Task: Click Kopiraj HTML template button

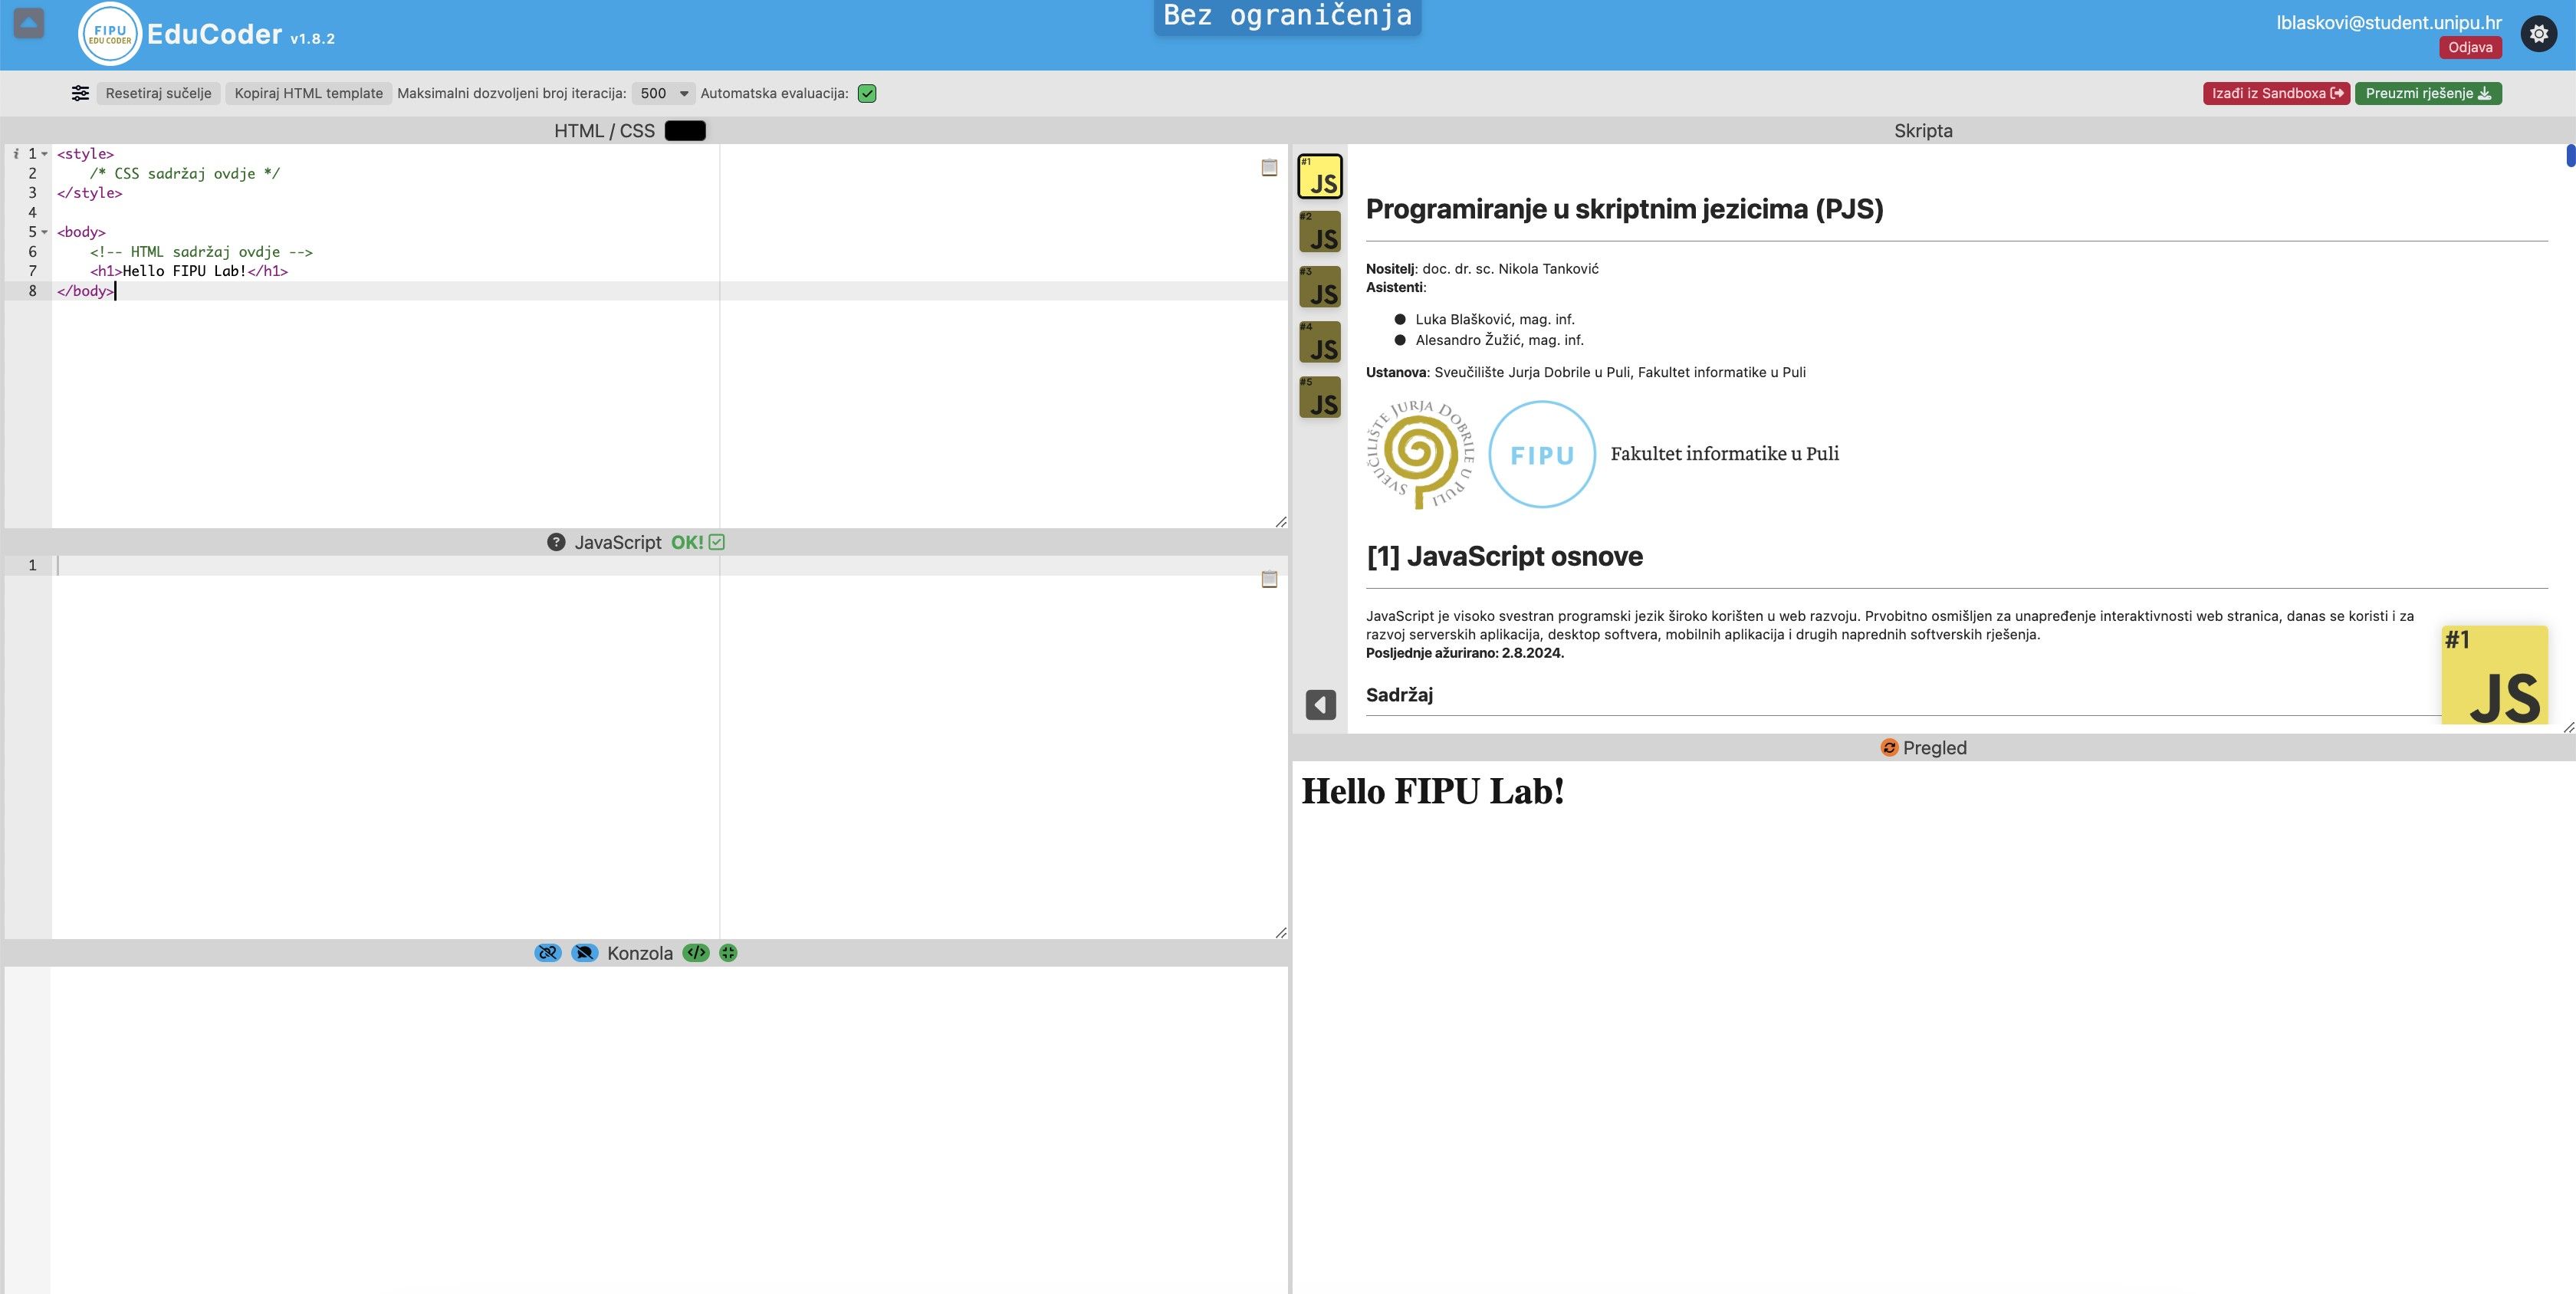Action: pos(308,93)
